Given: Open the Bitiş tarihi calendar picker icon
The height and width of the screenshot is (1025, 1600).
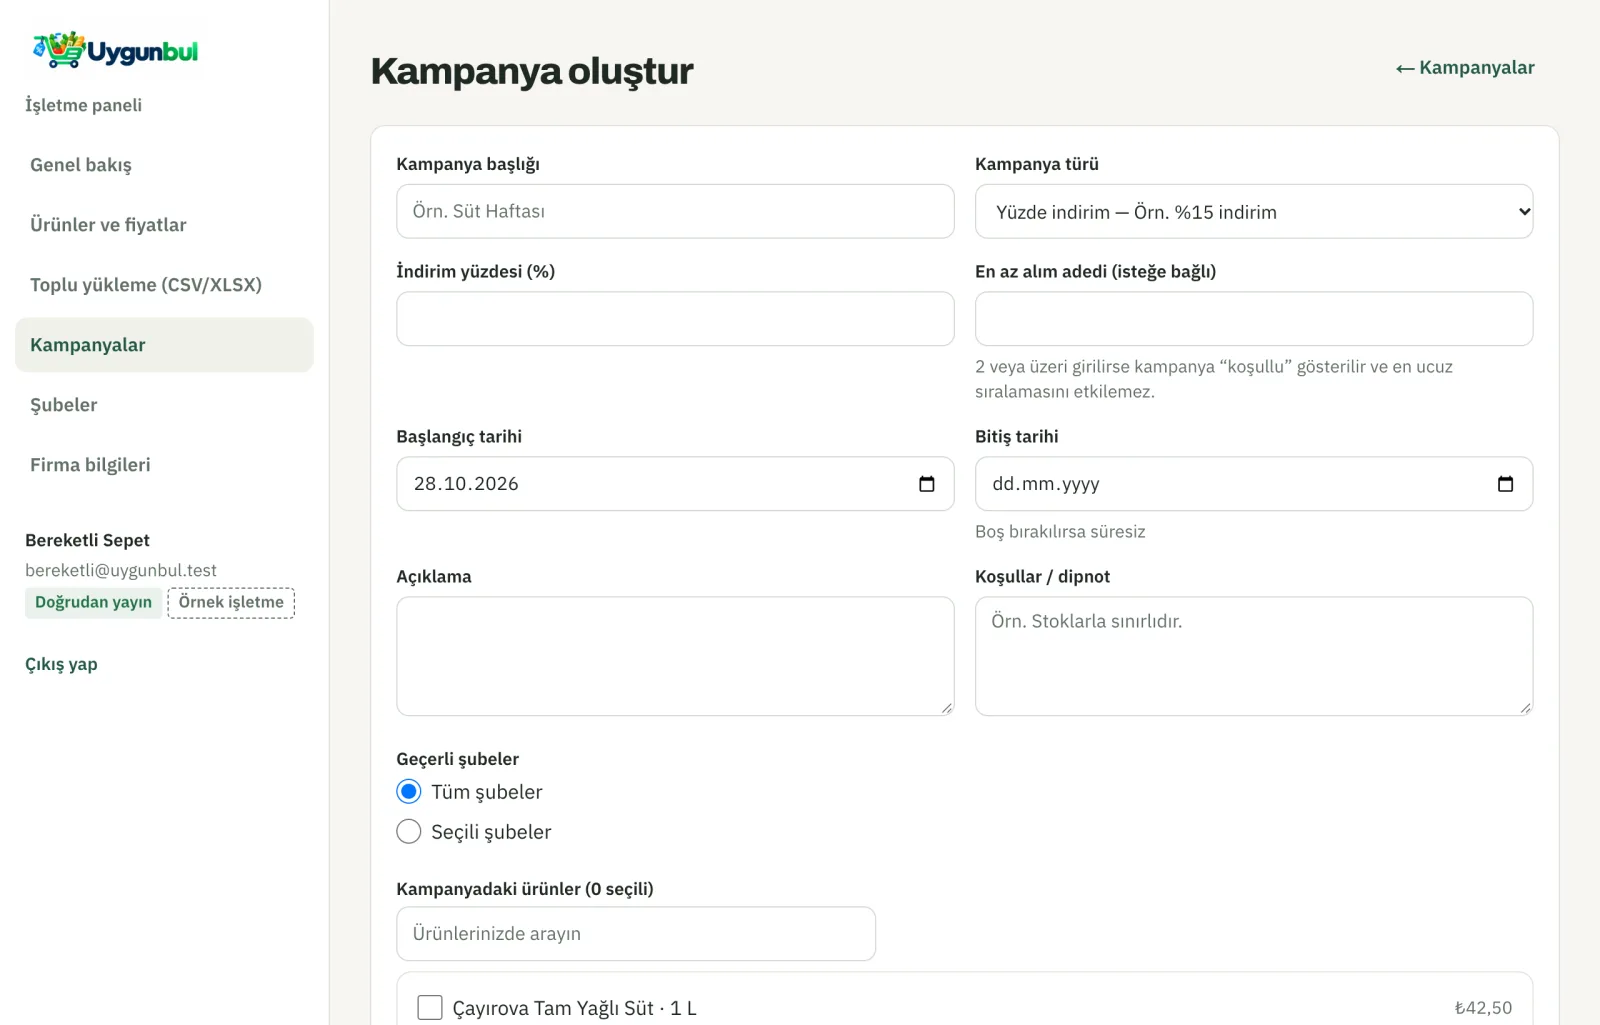Looking at the screenshot, I should coord(1505,484).
